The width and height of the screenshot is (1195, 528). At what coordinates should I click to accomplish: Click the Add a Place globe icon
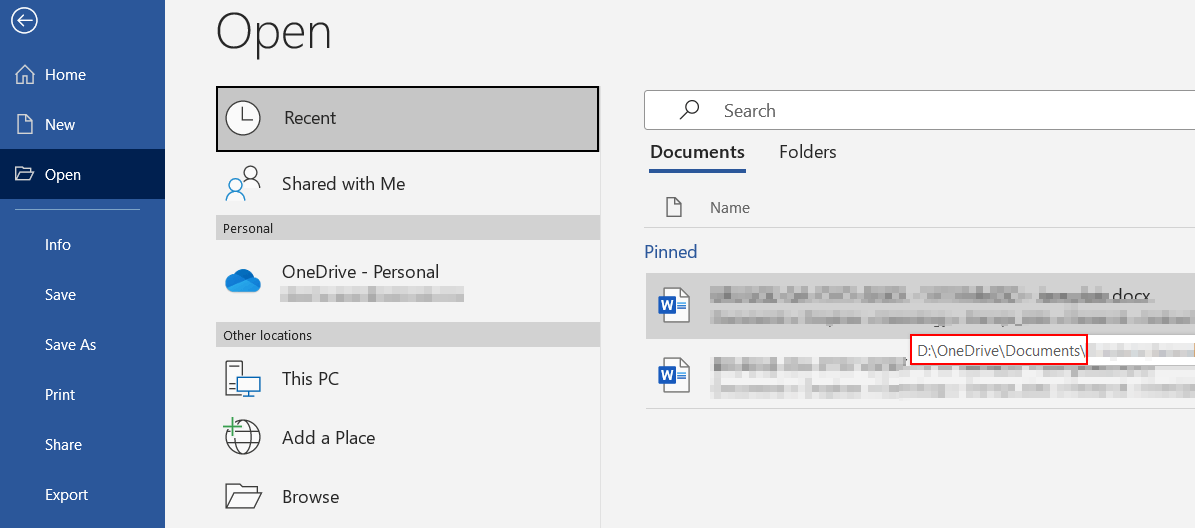[242, 437]
